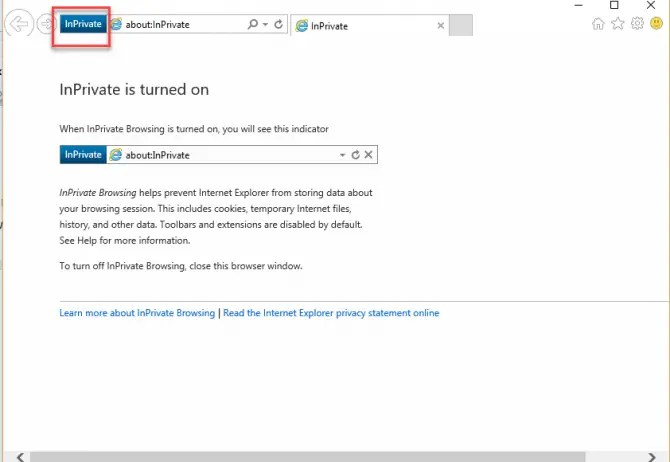Click the sample stop X icon in the page indicator image
This screenshot has width=670, height=462.
click(368, 155)
